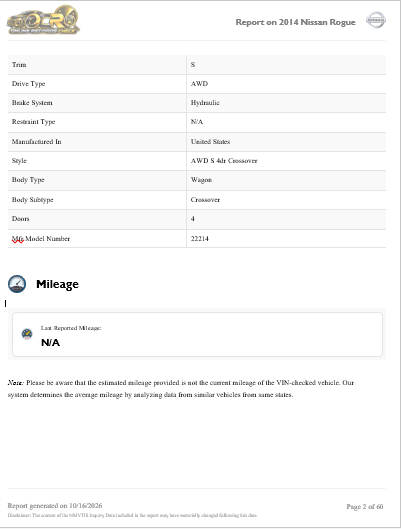Click the Body Subtype 'Crossover' value
The height and width of the screenshot is (529, 401).
(x=205, y=200)
